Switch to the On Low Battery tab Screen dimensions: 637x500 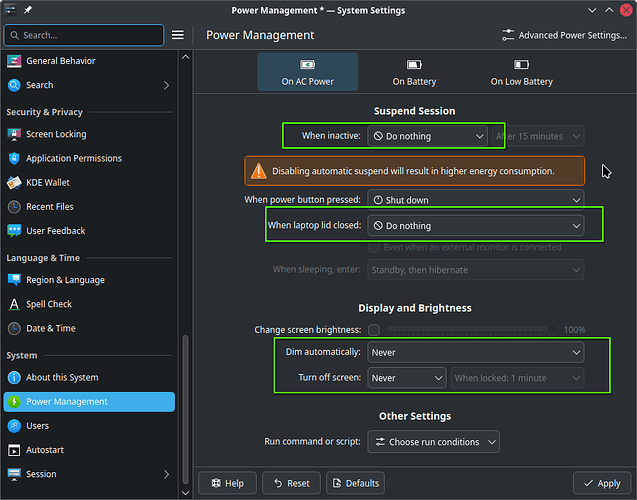522,72
